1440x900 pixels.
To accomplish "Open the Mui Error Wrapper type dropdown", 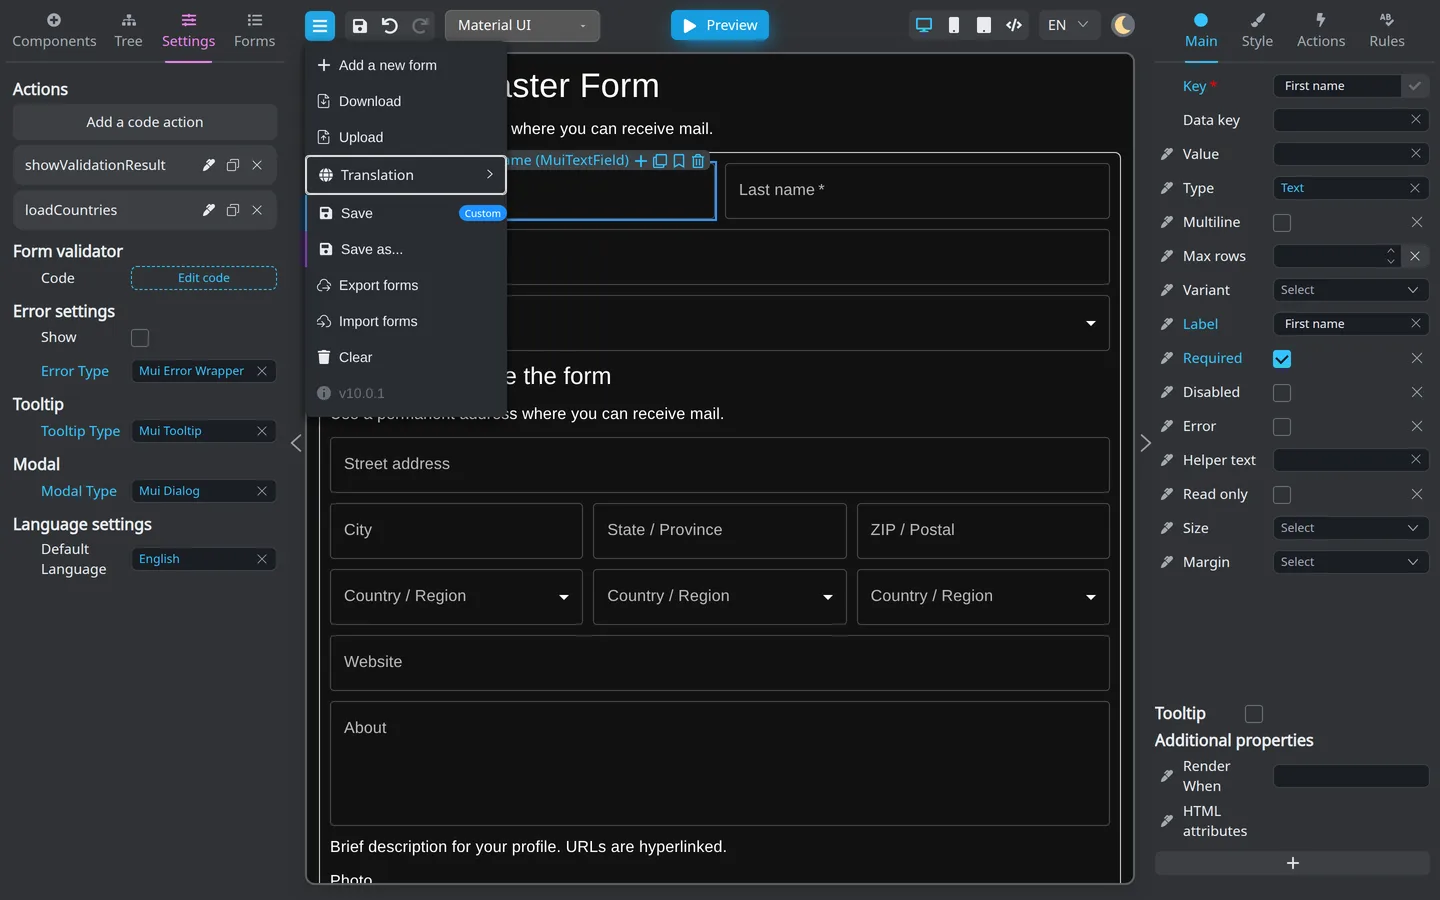I will tap(204, 371).
